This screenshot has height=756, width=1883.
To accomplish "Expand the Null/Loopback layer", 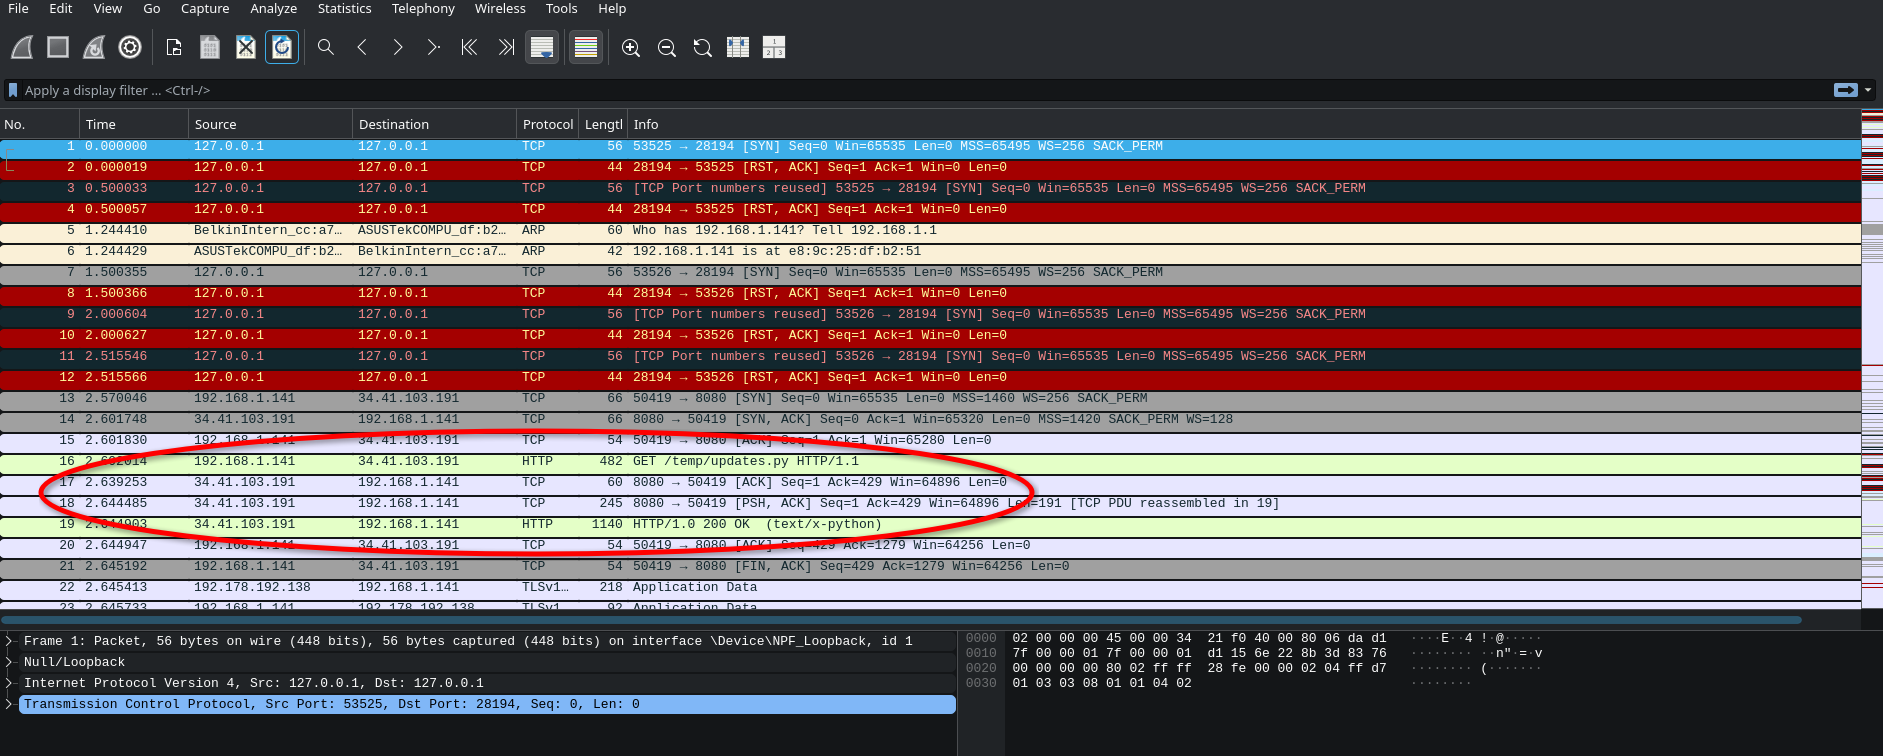I will coord(9,662).
